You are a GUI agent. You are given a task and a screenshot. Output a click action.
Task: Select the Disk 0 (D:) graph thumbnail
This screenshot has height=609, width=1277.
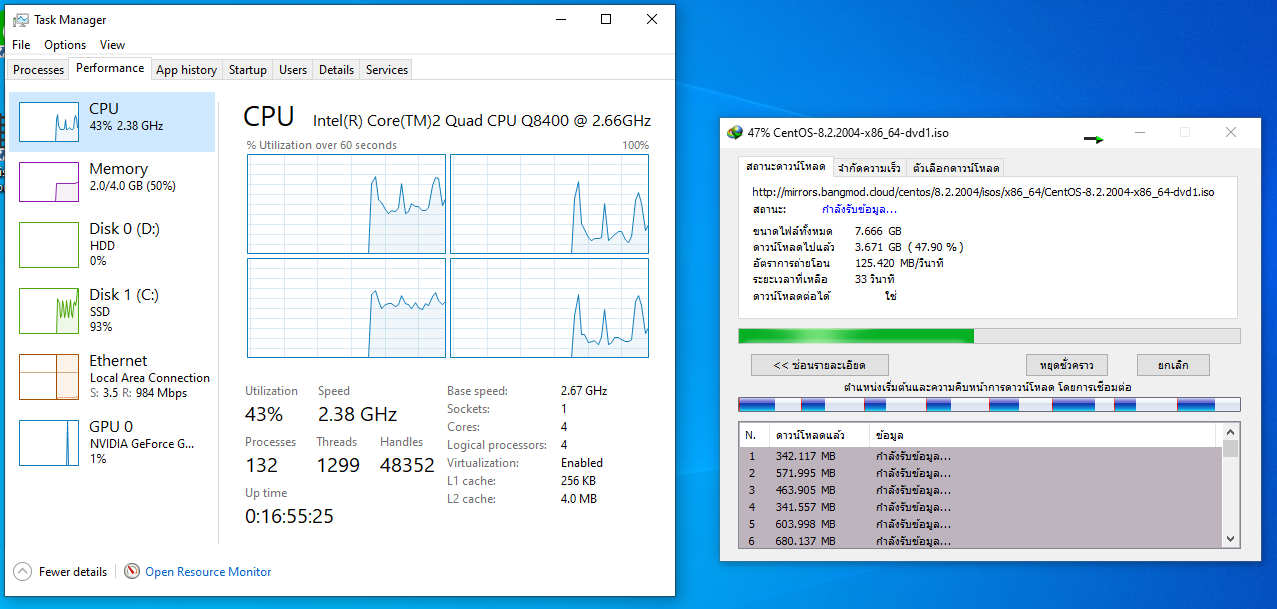(49, 243)
